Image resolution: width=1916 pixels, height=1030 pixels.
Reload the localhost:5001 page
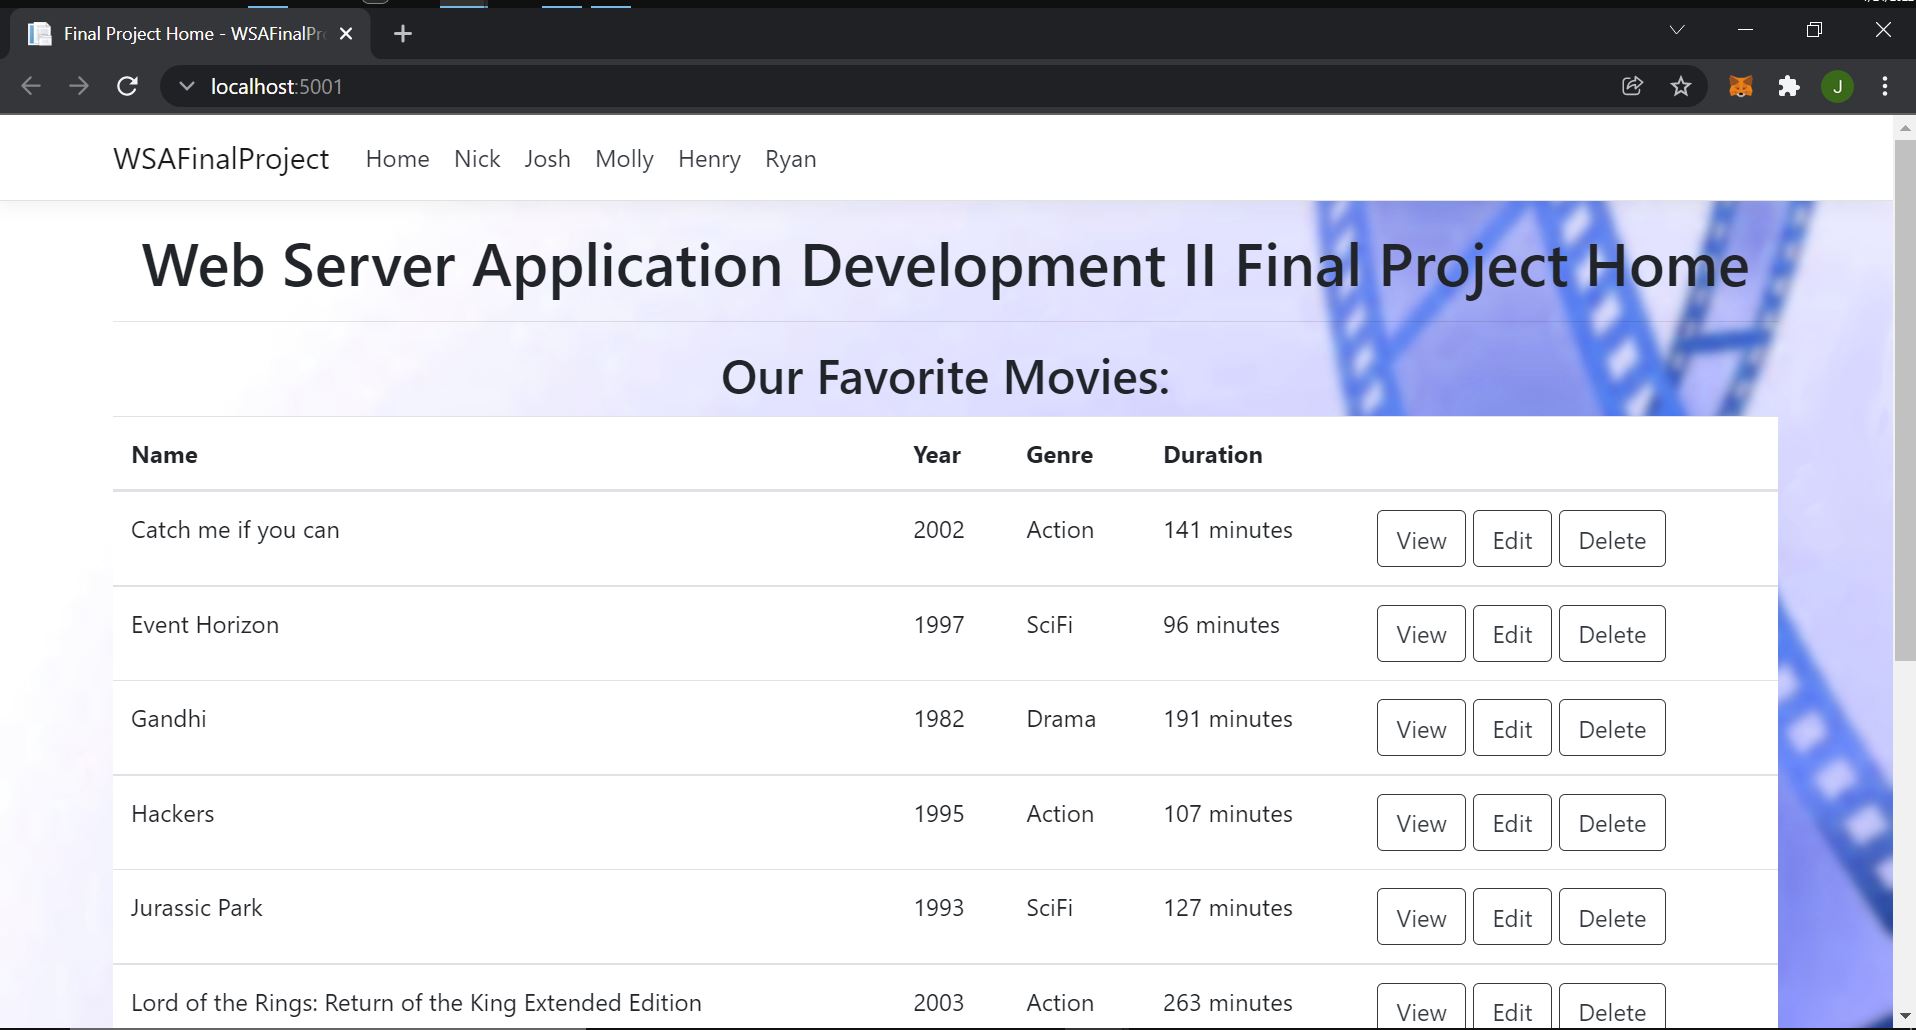click(x=127, y=86)
